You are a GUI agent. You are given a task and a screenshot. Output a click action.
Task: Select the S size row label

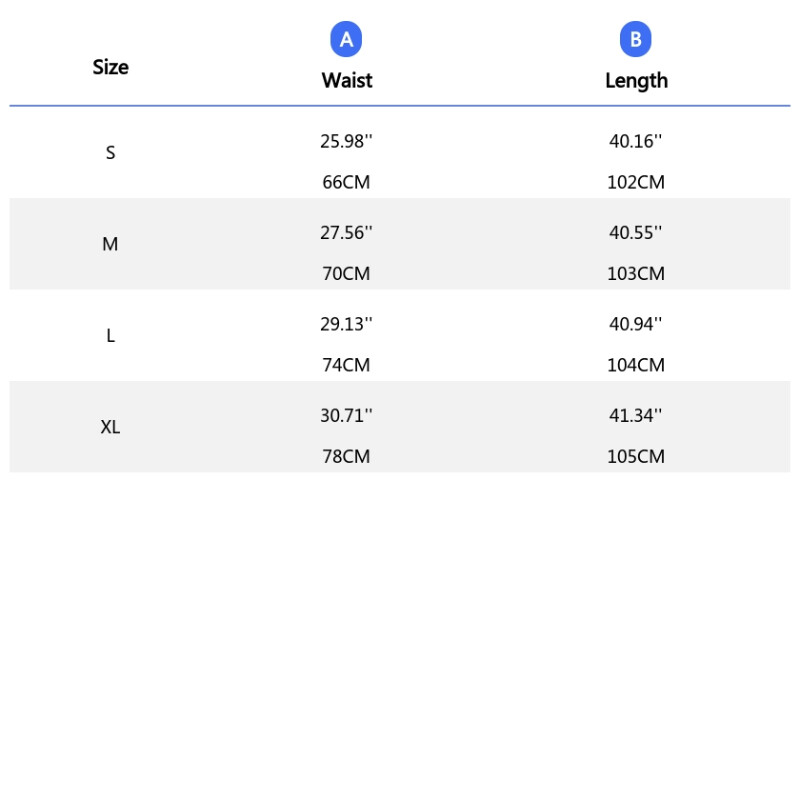[x=110, y=153]
